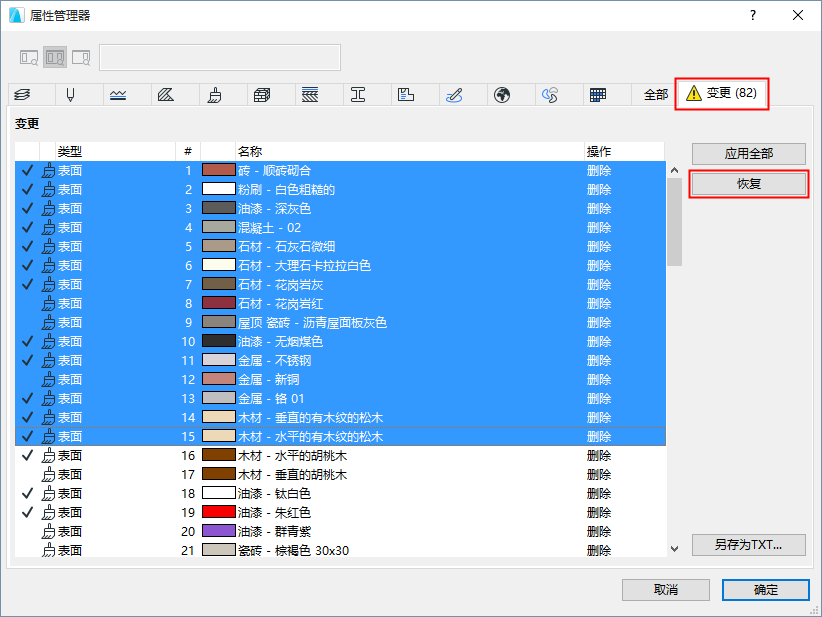Toggle checkmark for 木材 - 水平的胡桃木 row

[x=27, y=456]
